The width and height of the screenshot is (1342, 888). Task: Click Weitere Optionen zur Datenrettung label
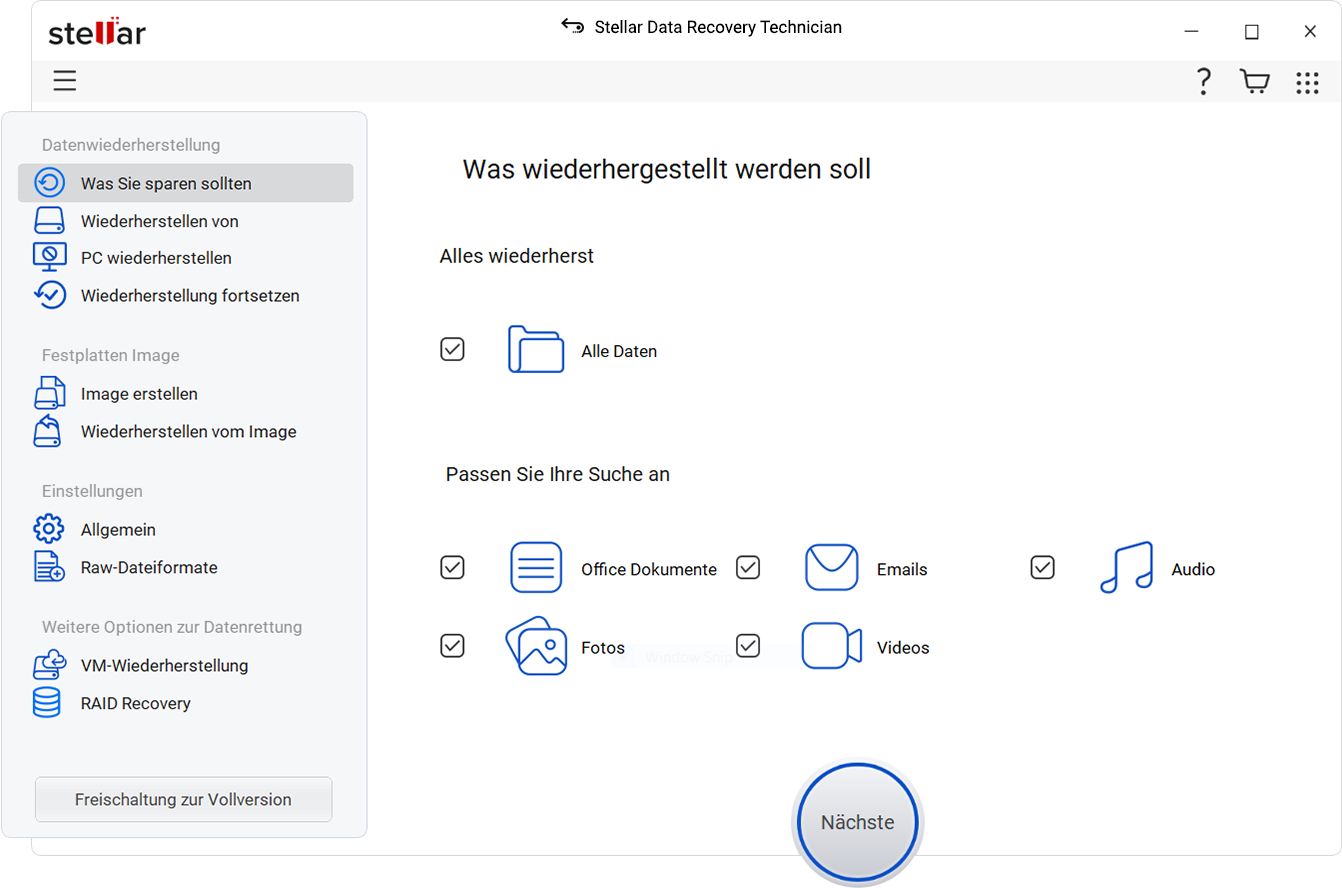click(172, 627)
